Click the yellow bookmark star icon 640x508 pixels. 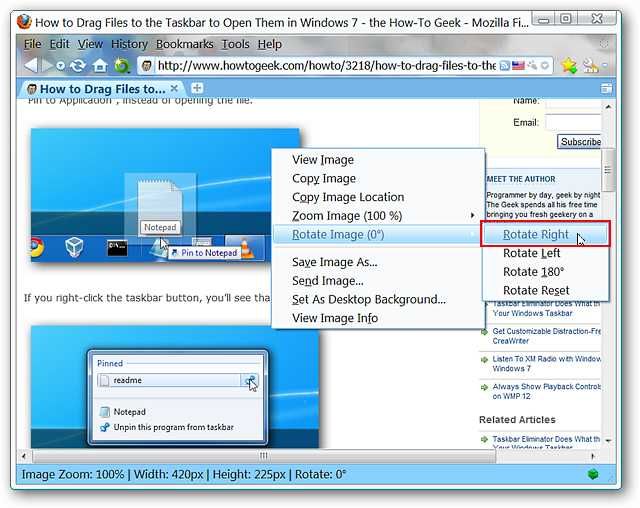click(x=569, y=65)
